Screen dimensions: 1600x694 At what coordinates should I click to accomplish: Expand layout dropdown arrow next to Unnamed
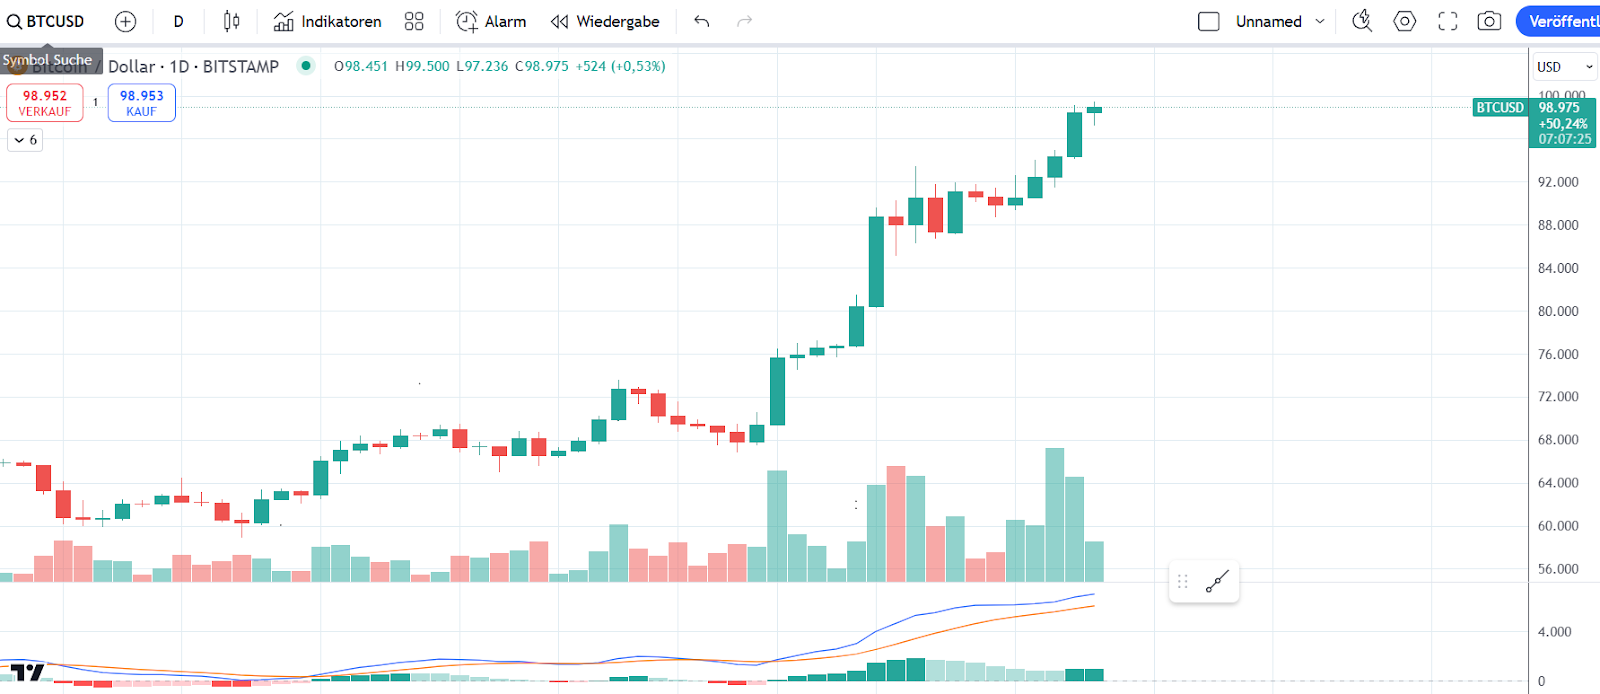pos(1320,21)
